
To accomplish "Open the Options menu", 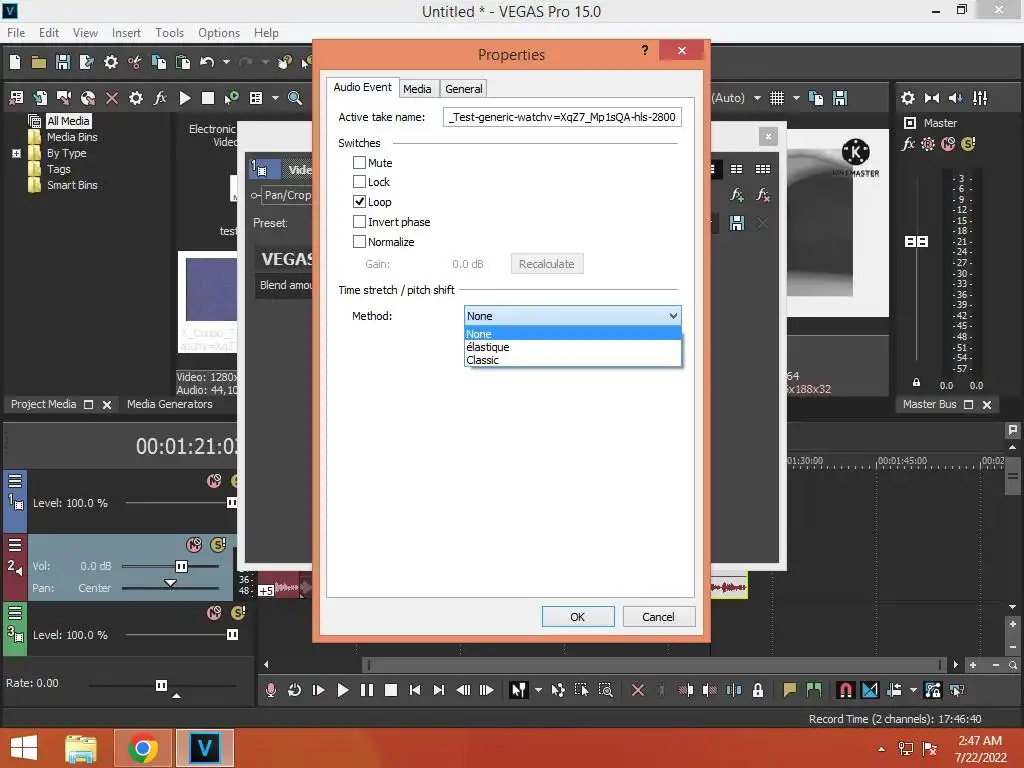I will [219, 33].
